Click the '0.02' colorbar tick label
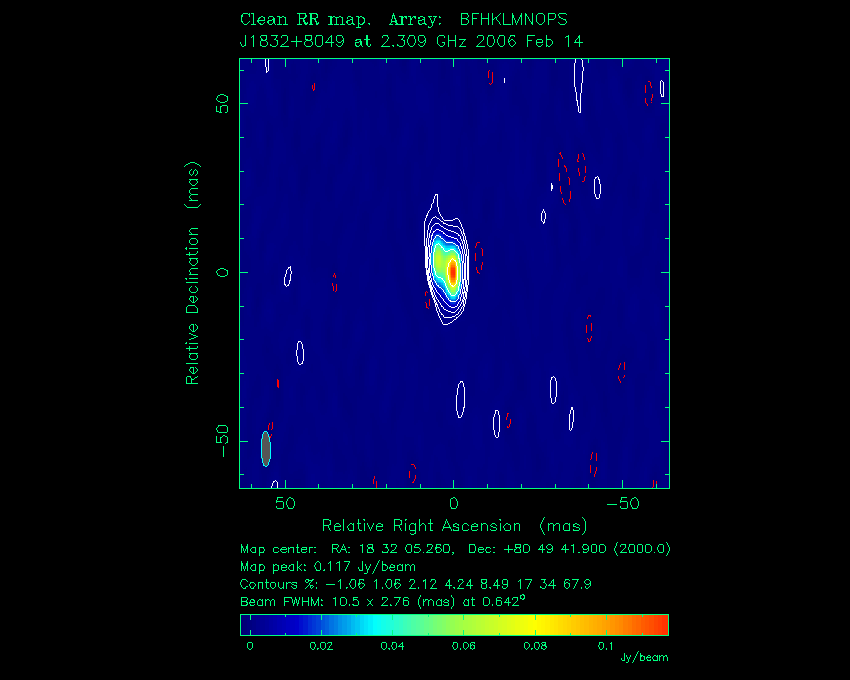This screenshot has width=850, height=680. click(x=321, y=646)
